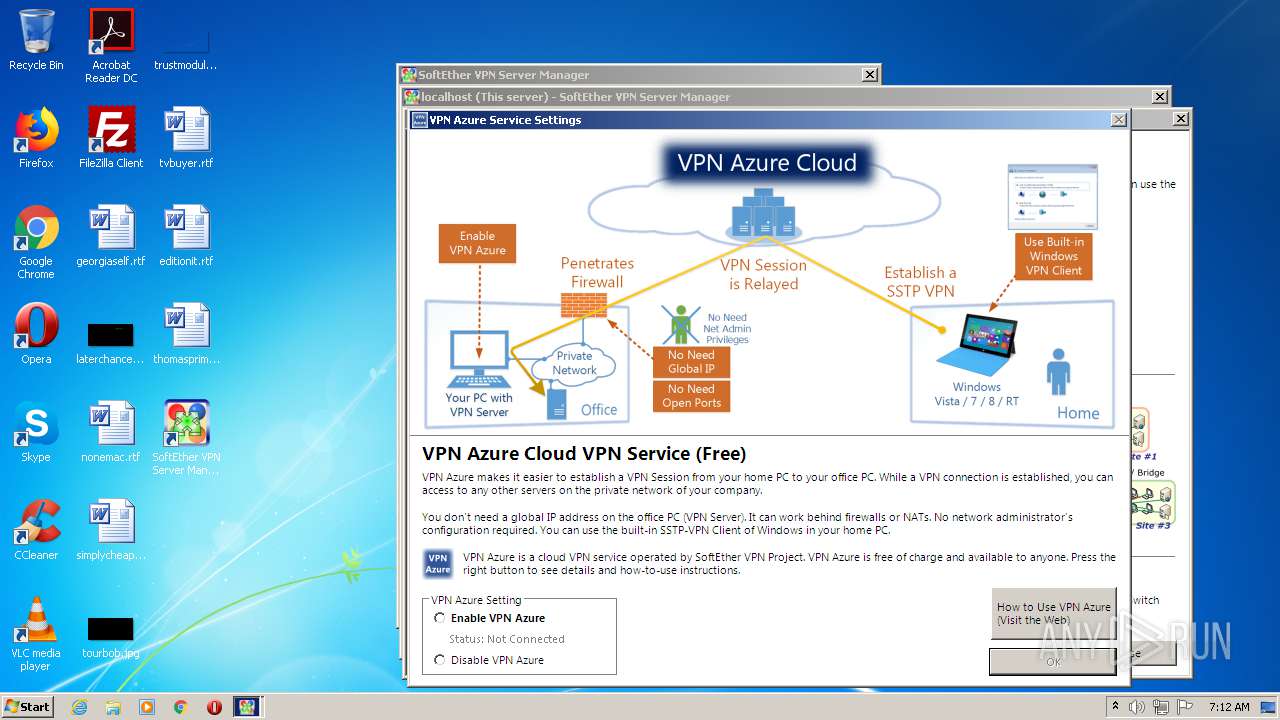Click the Site 3 icon in background window
Viewport: 1280px width, 720px height.
[1152, 505]
